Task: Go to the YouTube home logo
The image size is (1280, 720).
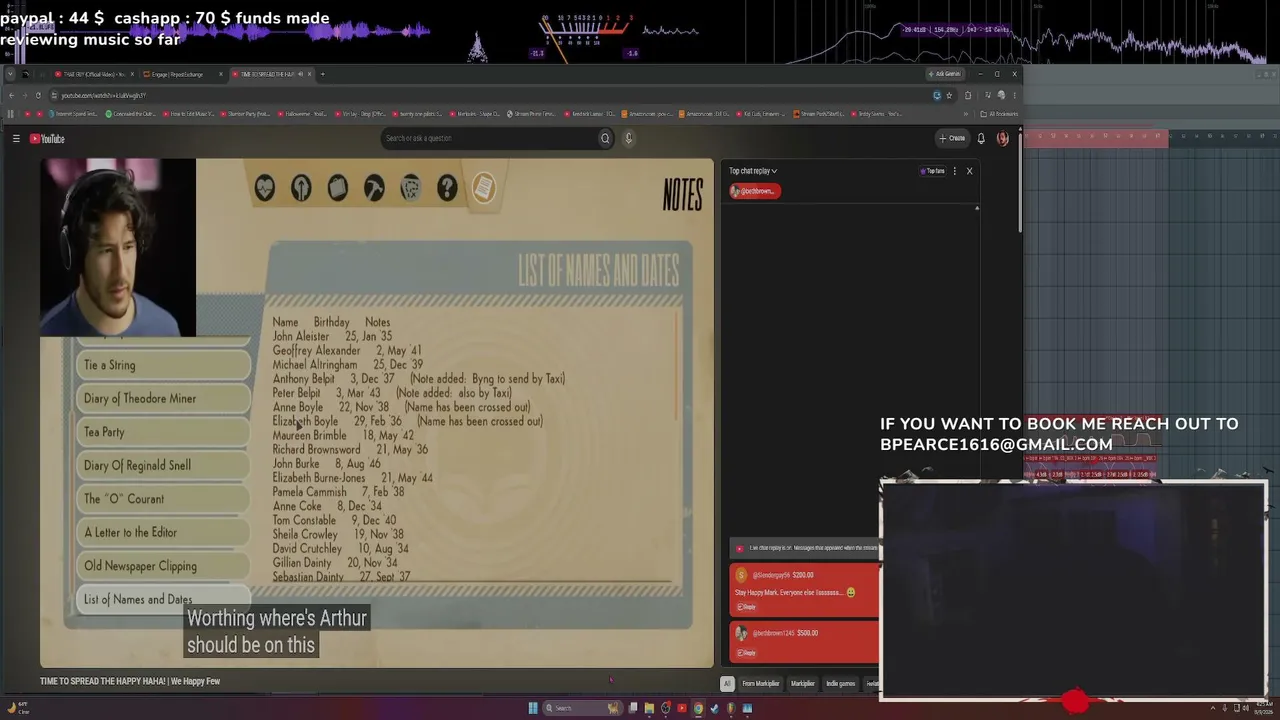Action: point(47,139)
